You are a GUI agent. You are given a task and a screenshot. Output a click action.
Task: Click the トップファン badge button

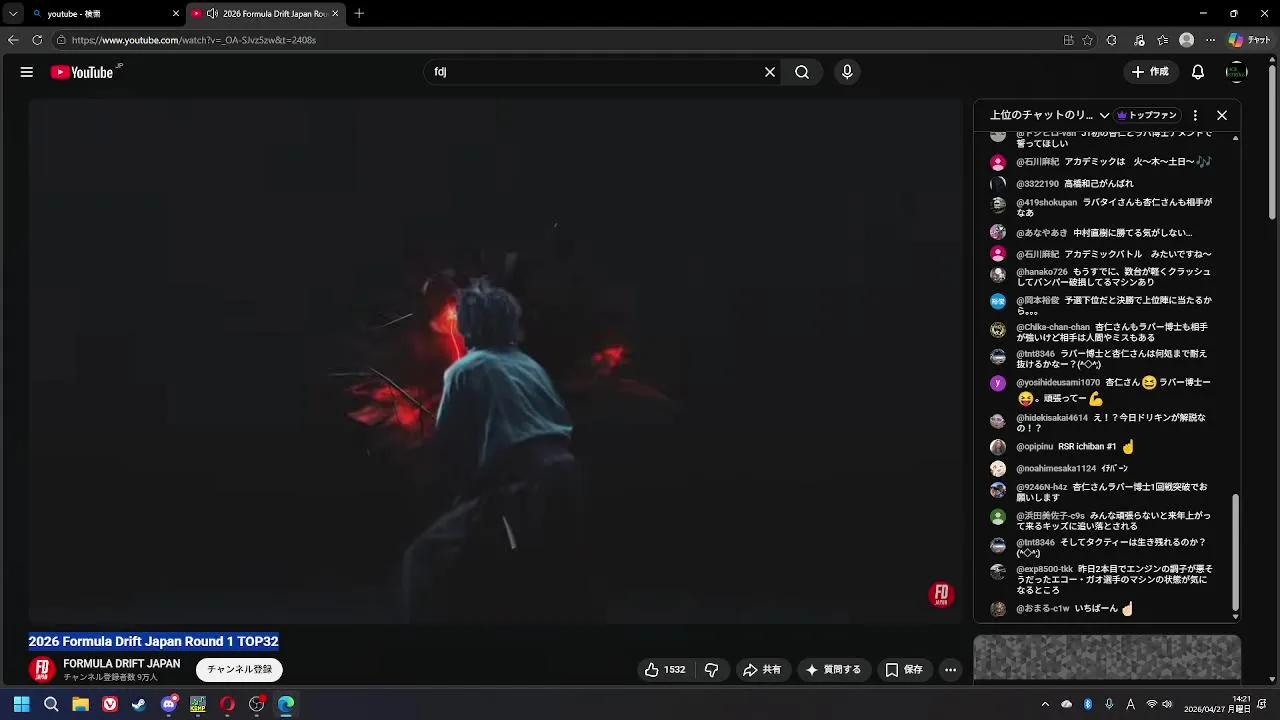pos(1148,115)
